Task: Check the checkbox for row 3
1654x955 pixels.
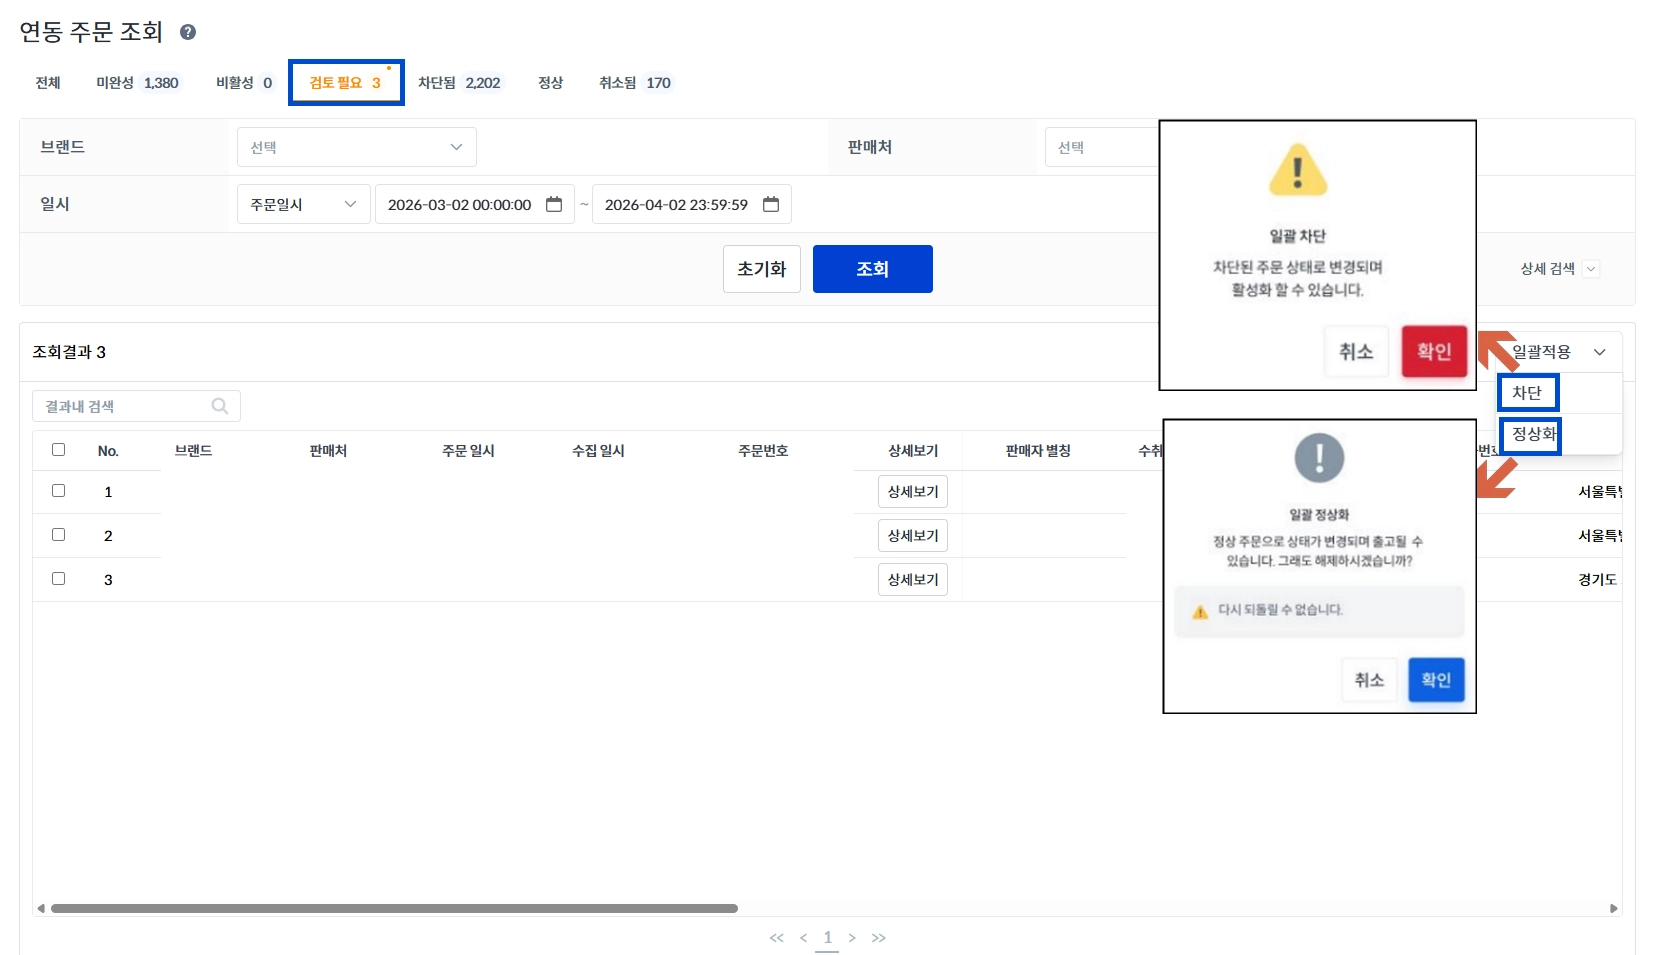Action: click(59, 579)
